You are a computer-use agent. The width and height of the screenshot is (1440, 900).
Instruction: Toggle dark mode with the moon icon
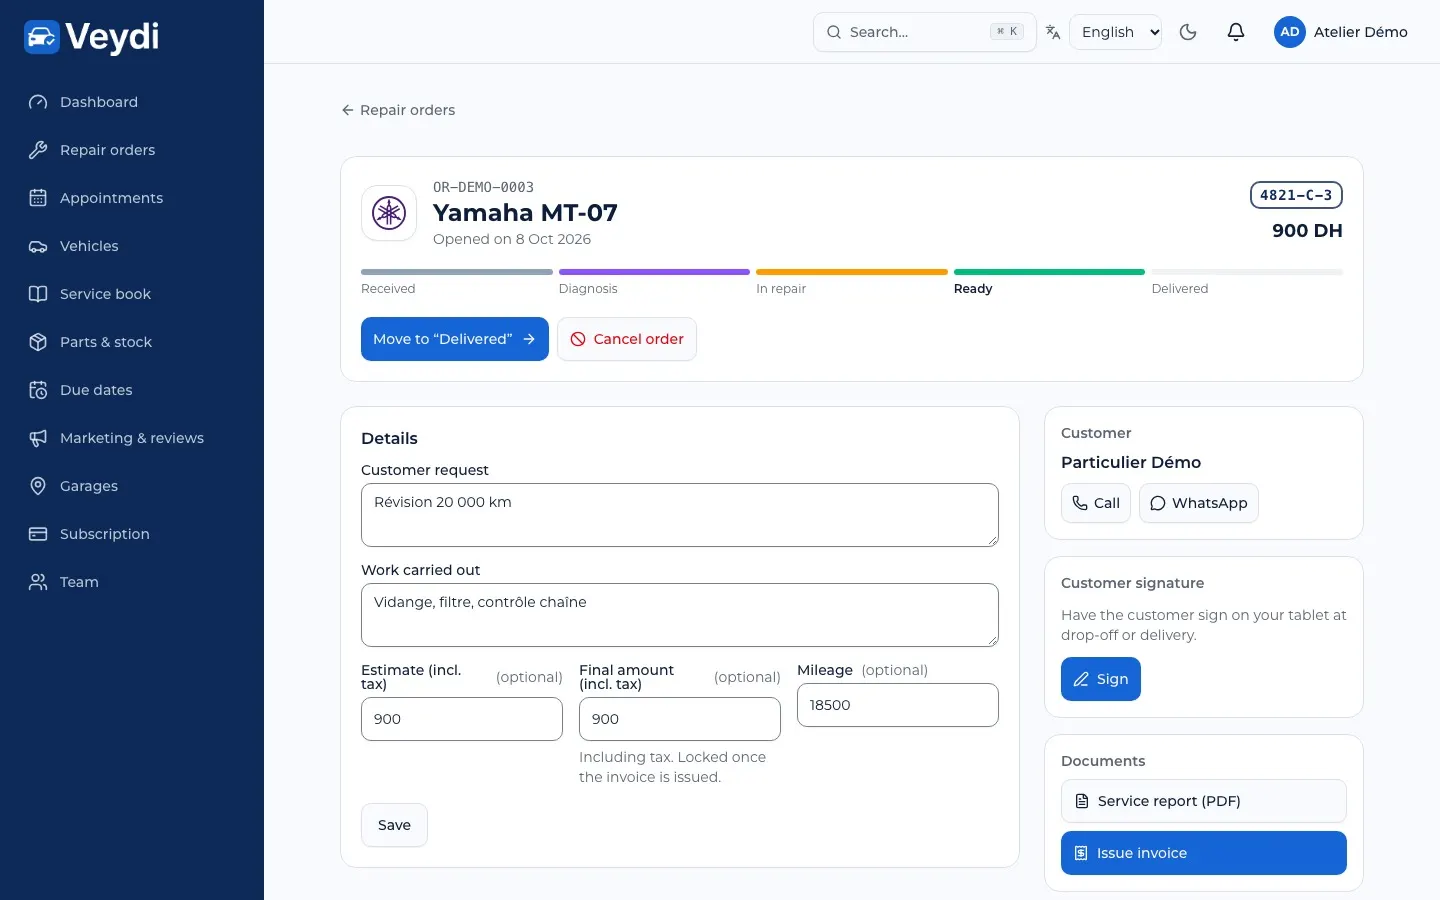1188,32
